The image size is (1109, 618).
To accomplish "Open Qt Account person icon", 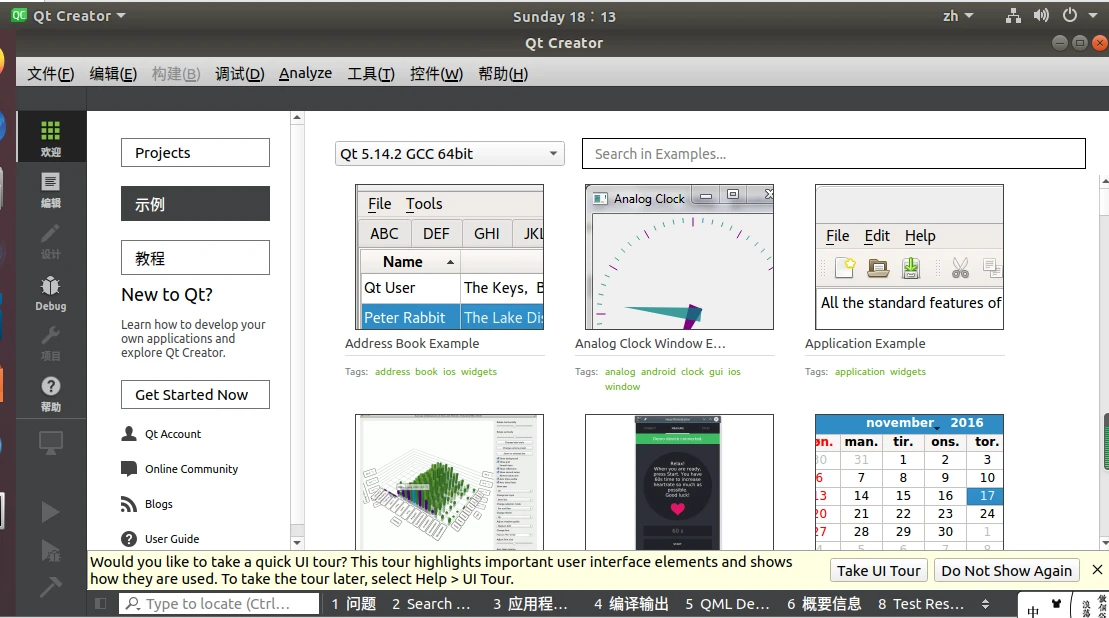I will click(129, 433).
